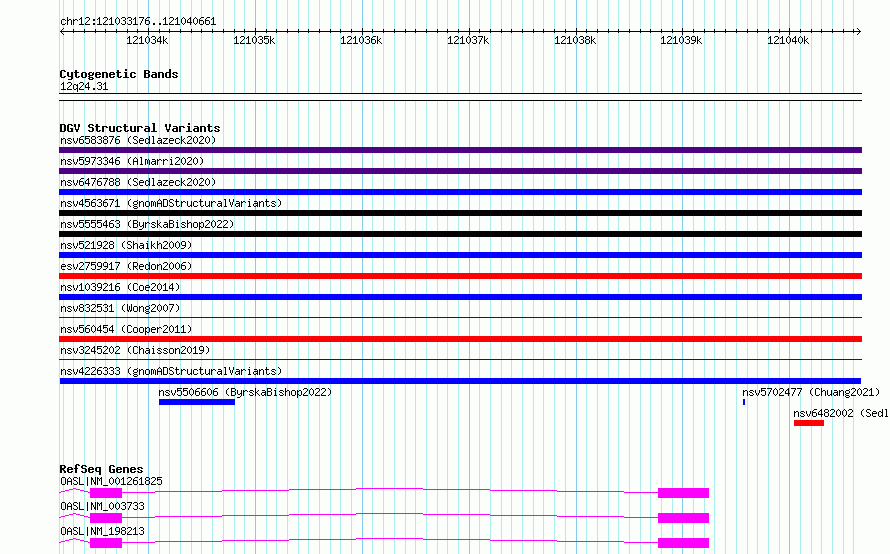
Task: Open variant nsv3245202 (Chaisson2019) label
Action: tap(135, 350)
